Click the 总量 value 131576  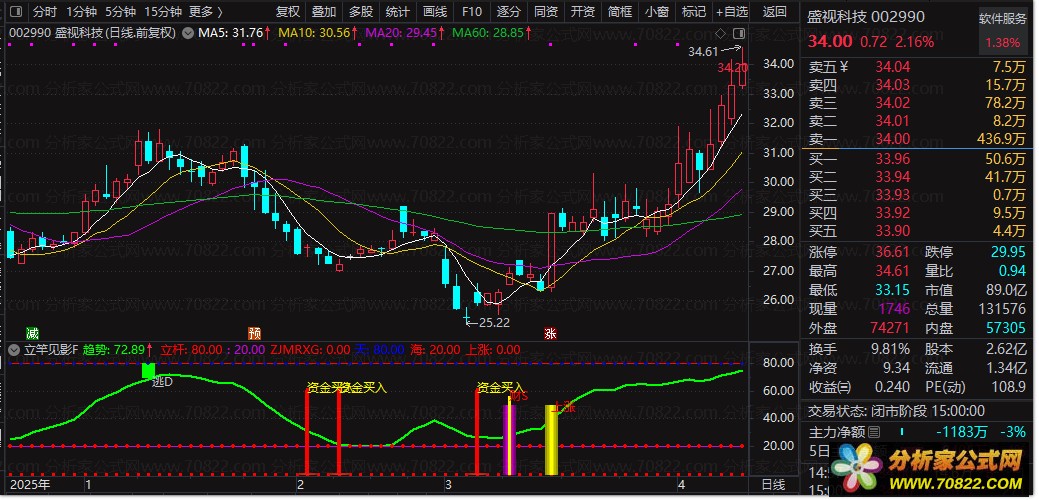click(1001, 309)
